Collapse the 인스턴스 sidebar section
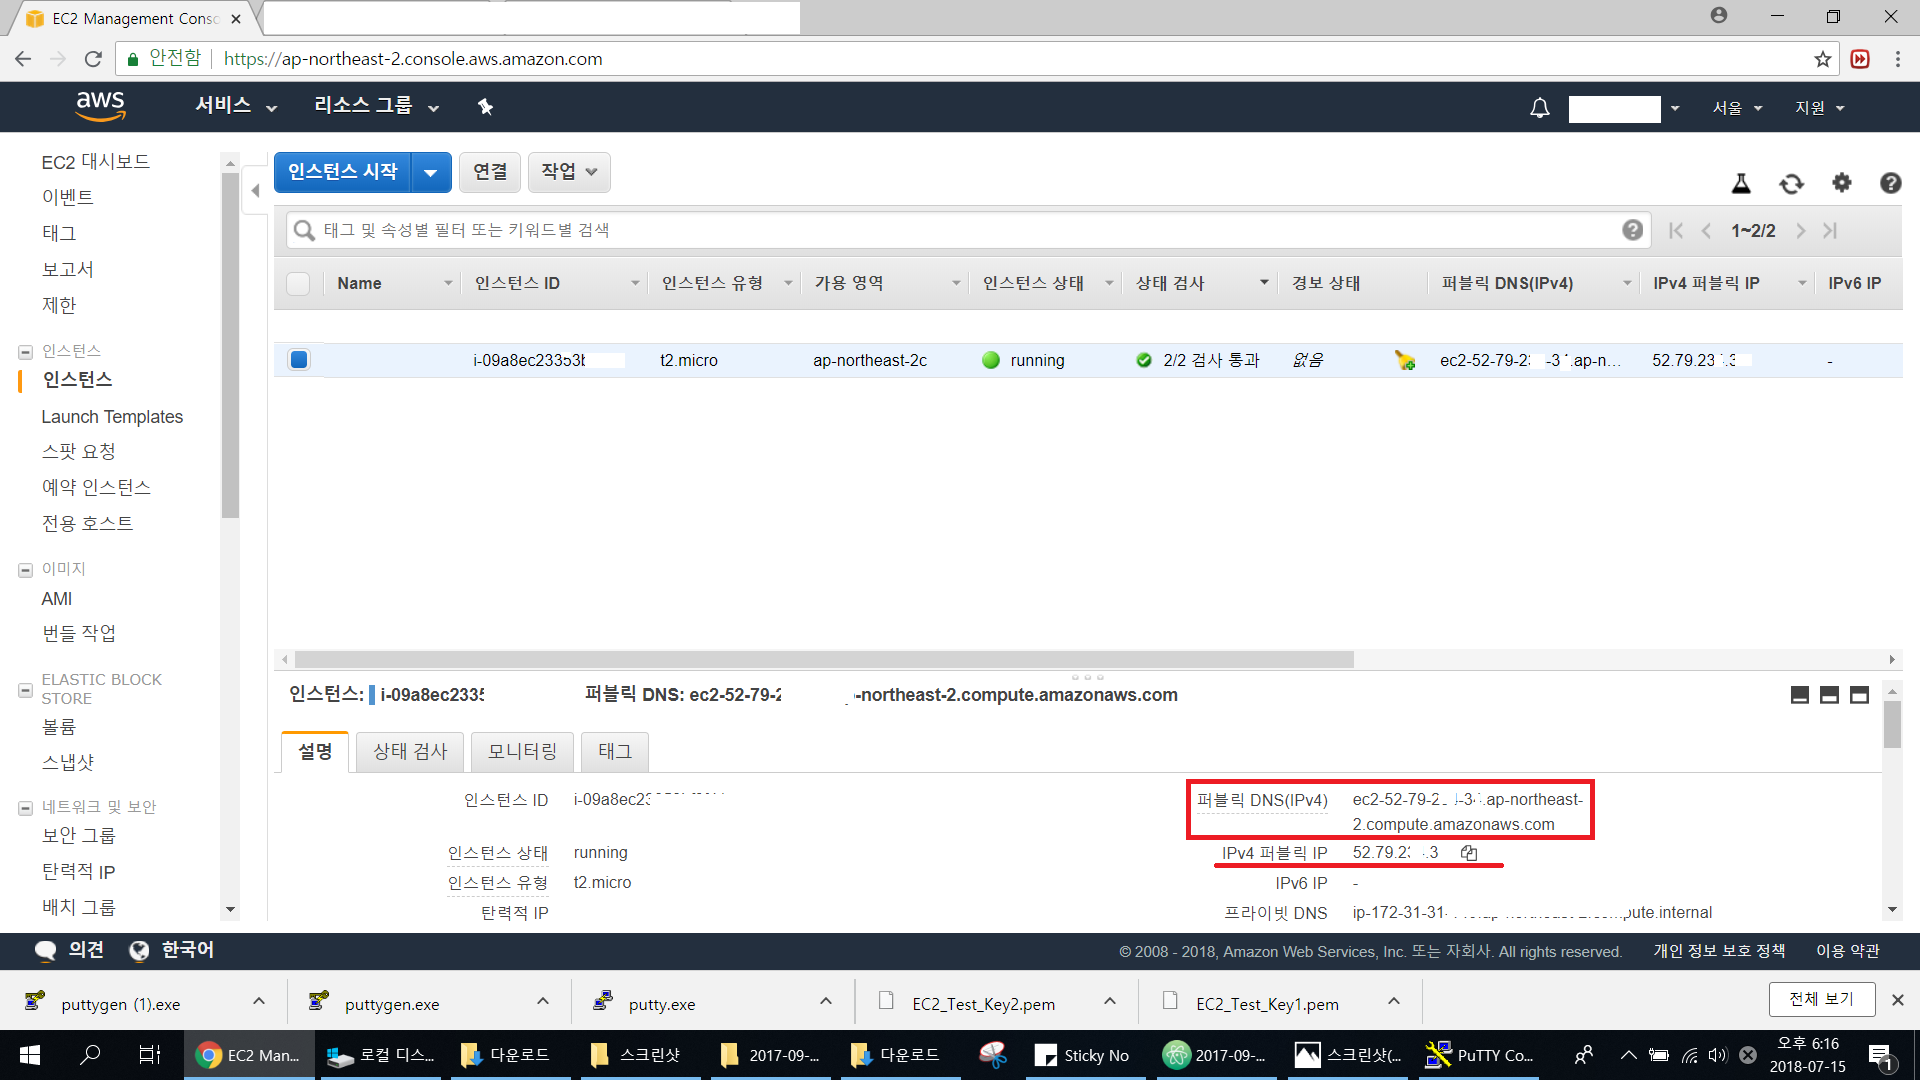The height and width of the screenshot is (1080, 1920). pyautogui.click(x=25, y=352)
